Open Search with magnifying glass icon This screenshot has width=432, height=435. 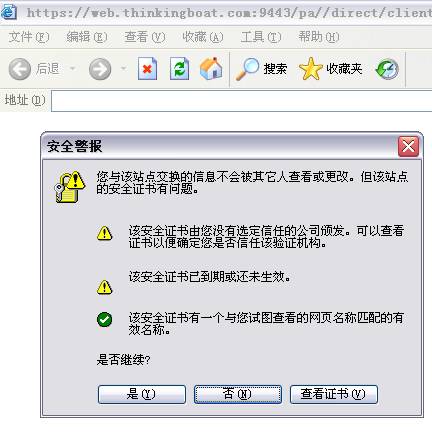[x=247, y=69]
